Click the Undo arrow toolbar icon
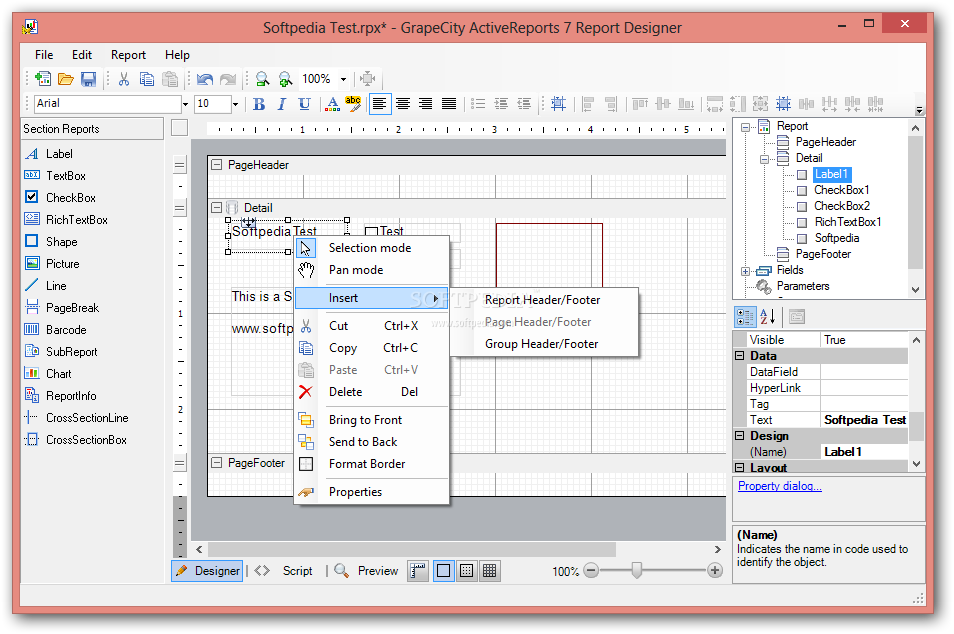Screen dimensions: 954x634 (x=205, y=79)
